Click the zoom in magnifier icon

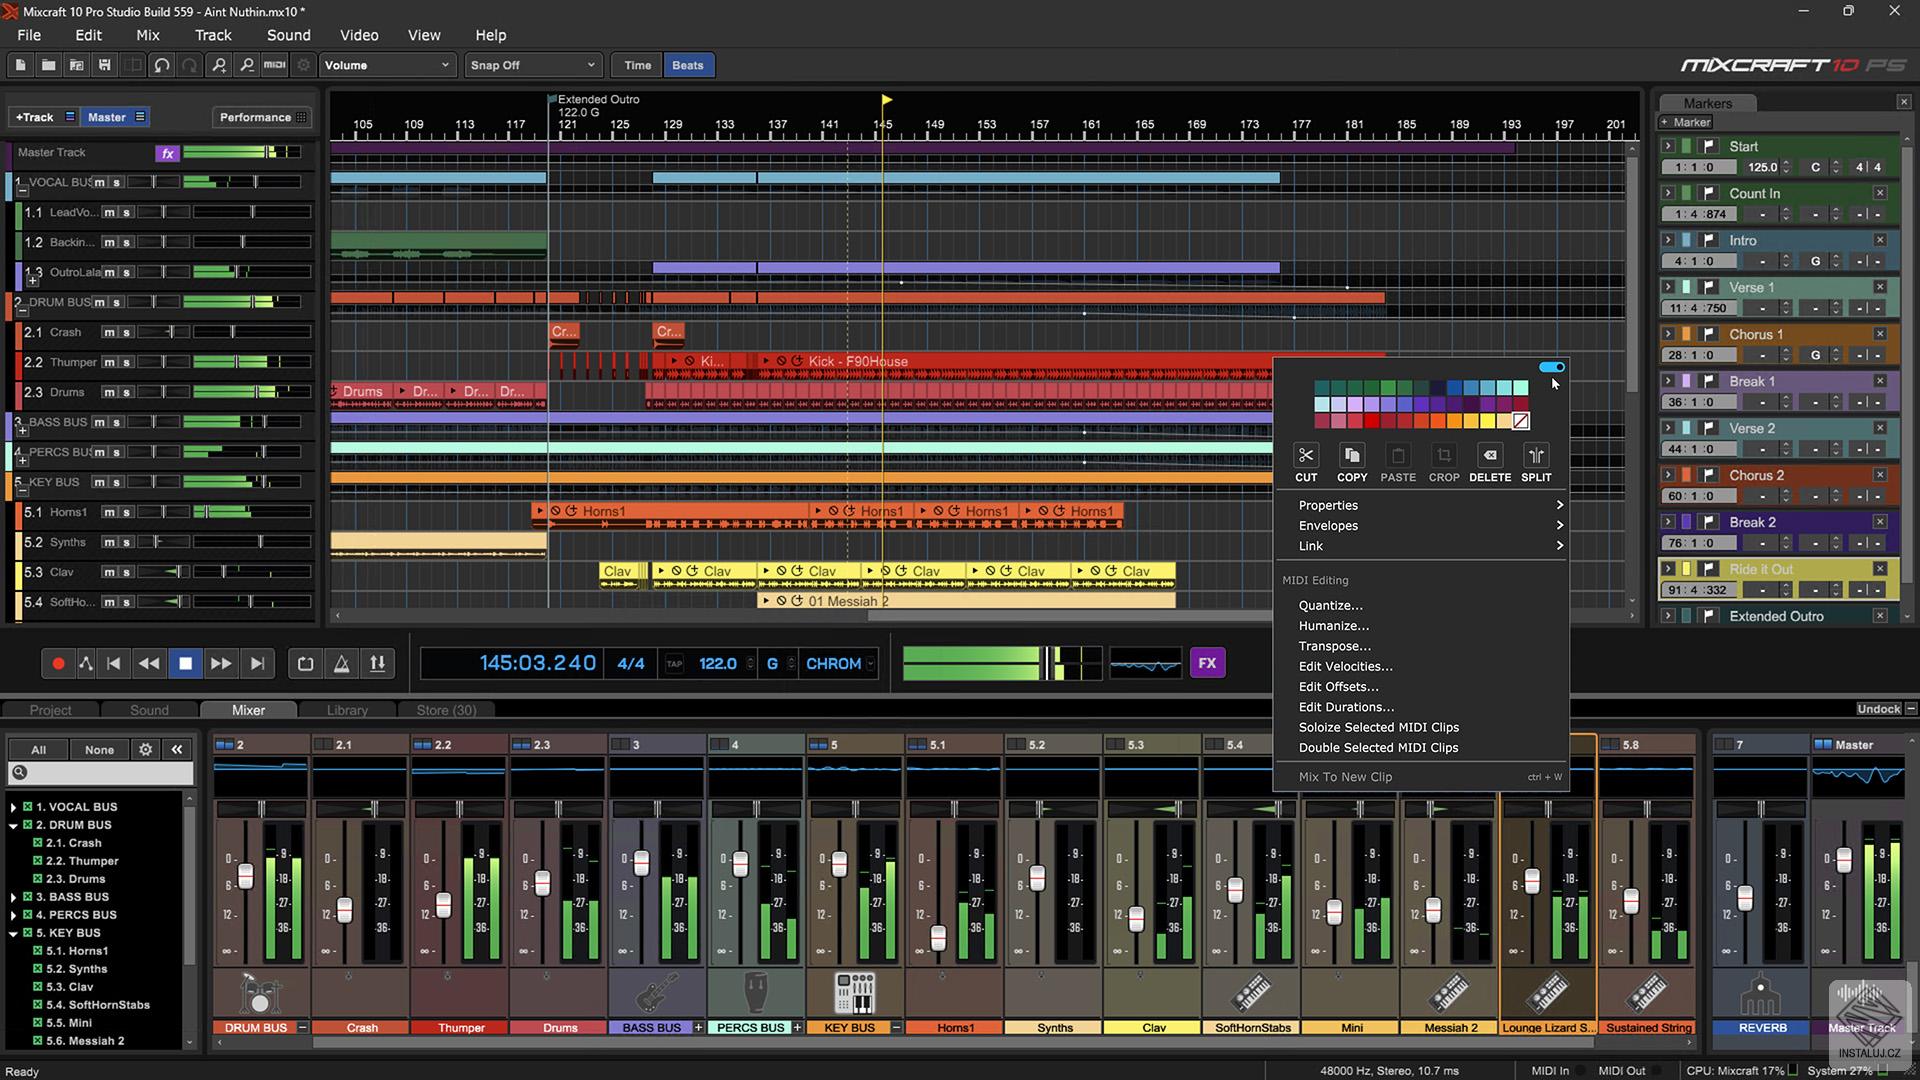pyautogui.click(x=219, y=65)
